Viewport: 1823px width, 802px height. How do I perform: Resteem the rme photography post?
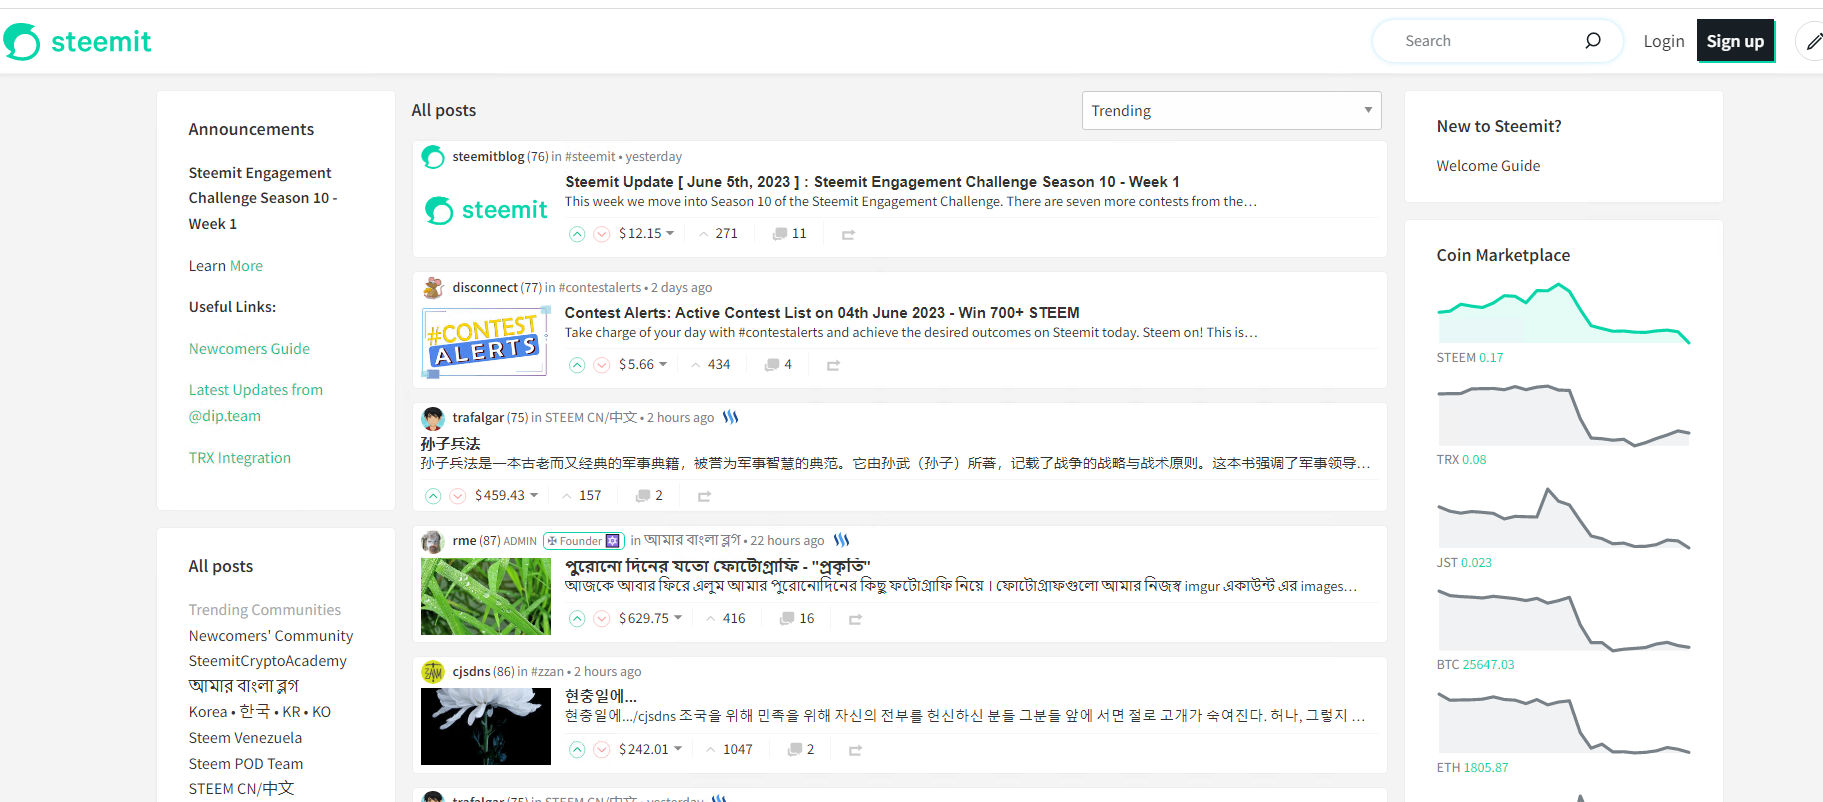(855, 619)
